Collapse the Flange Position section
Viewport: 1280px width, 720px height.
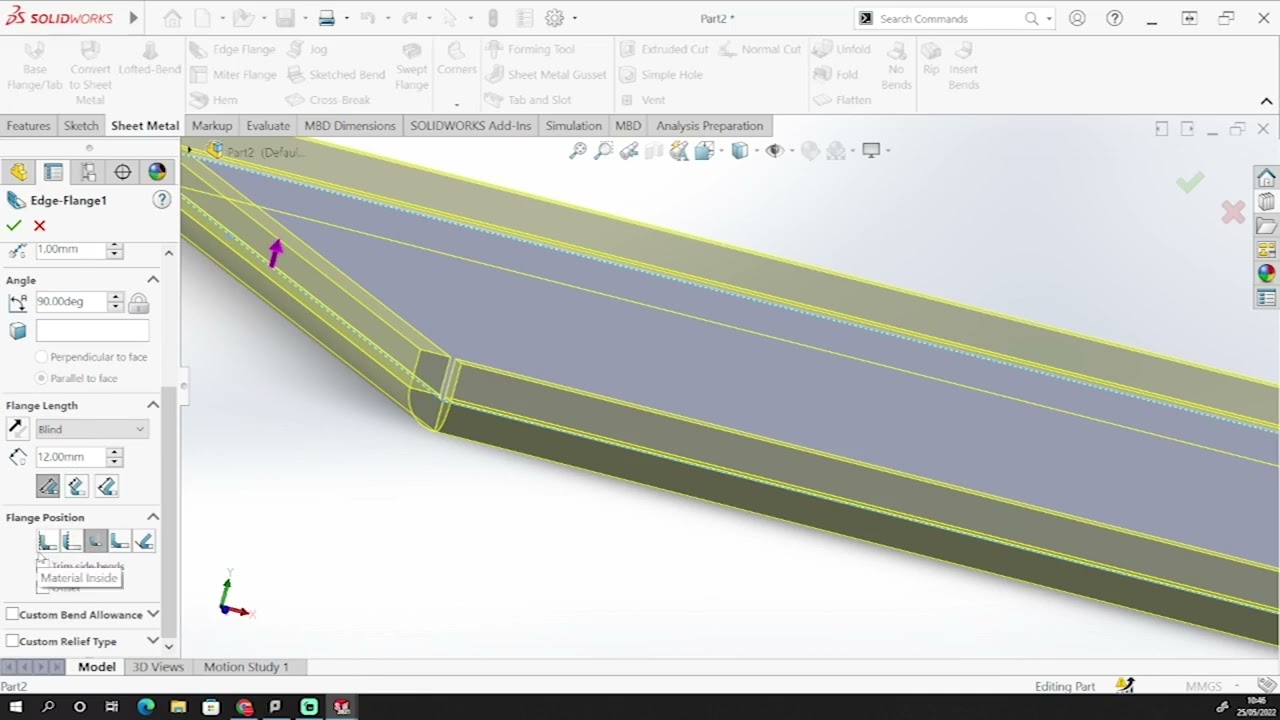click(x=153, y=517)
